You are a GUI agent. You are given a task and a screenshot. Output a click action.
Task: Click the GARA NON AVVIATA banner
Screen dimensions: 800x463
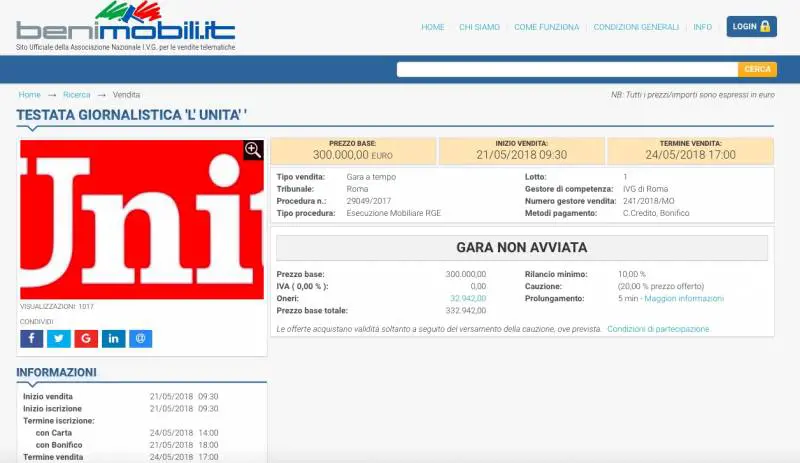pyautogui.click(x=522, y=248)
